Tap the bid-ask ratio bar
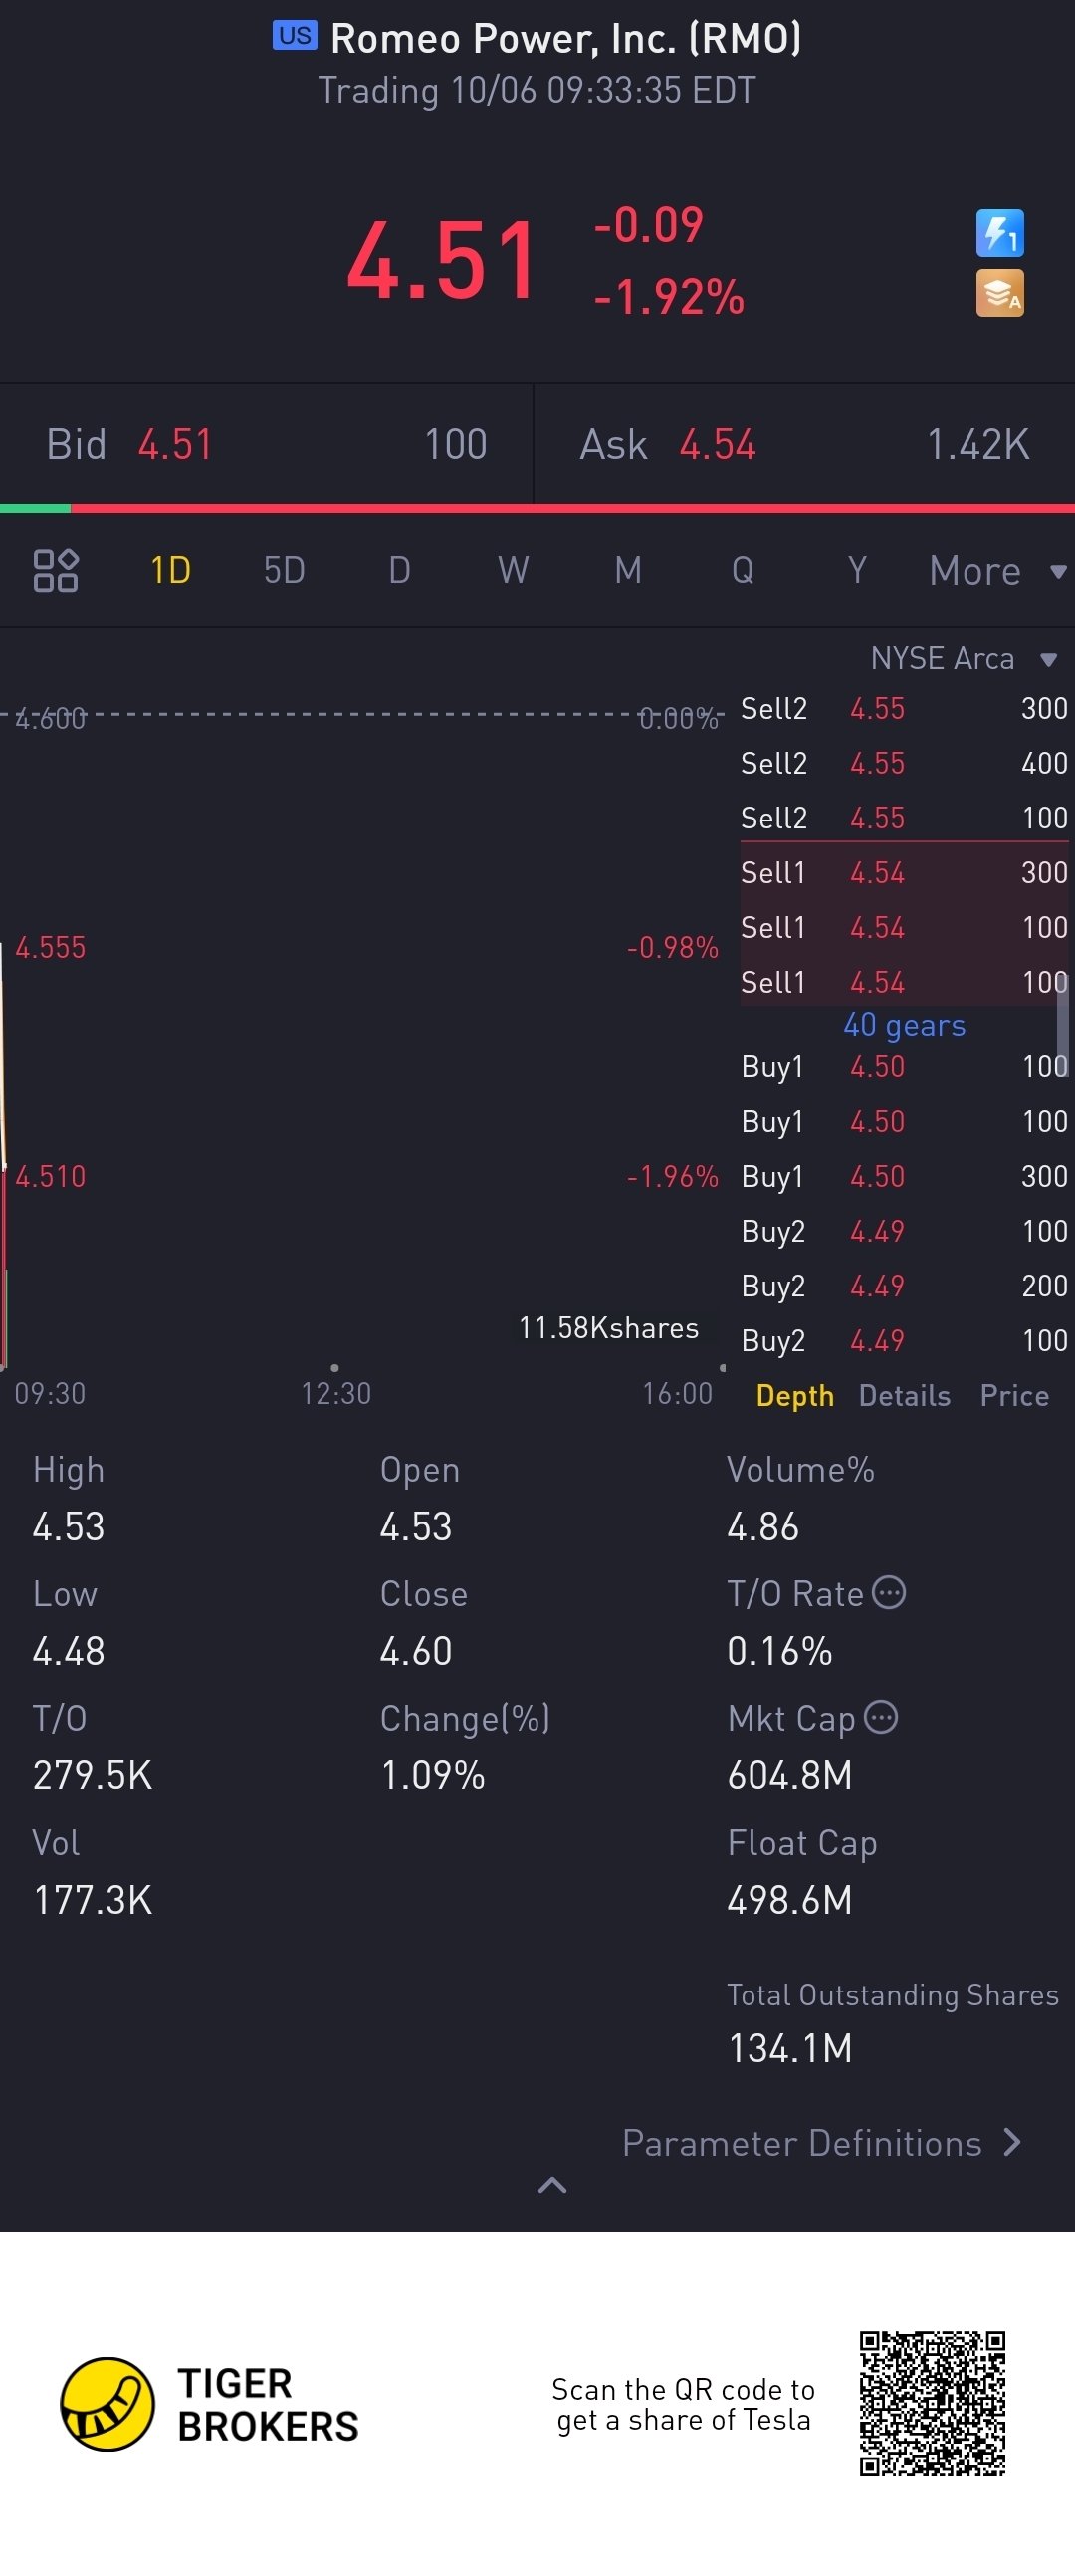The width and height of the screenshot is (1075, 2576). click(x=537, y=508)
